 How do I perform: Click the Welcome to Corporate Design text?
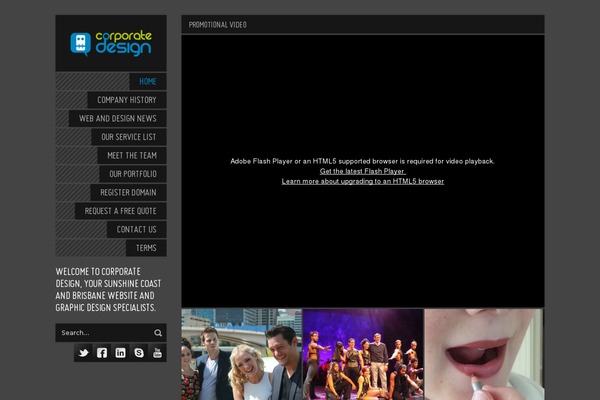(x=108, y=289)
